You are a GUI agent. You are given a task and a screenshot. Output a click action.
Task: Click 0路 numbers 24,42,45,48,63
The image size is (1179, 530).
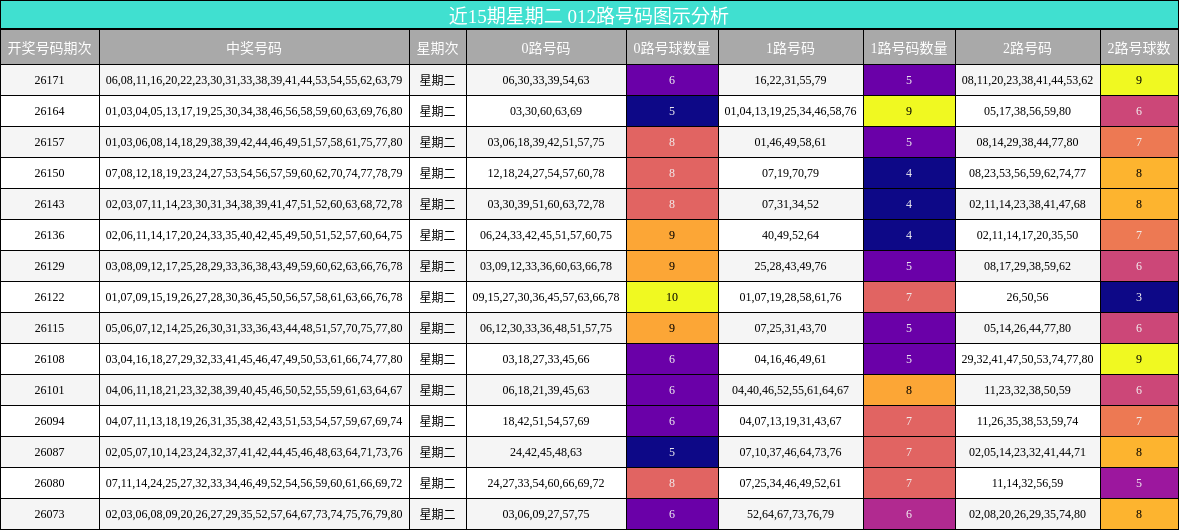tap(546, 452)
